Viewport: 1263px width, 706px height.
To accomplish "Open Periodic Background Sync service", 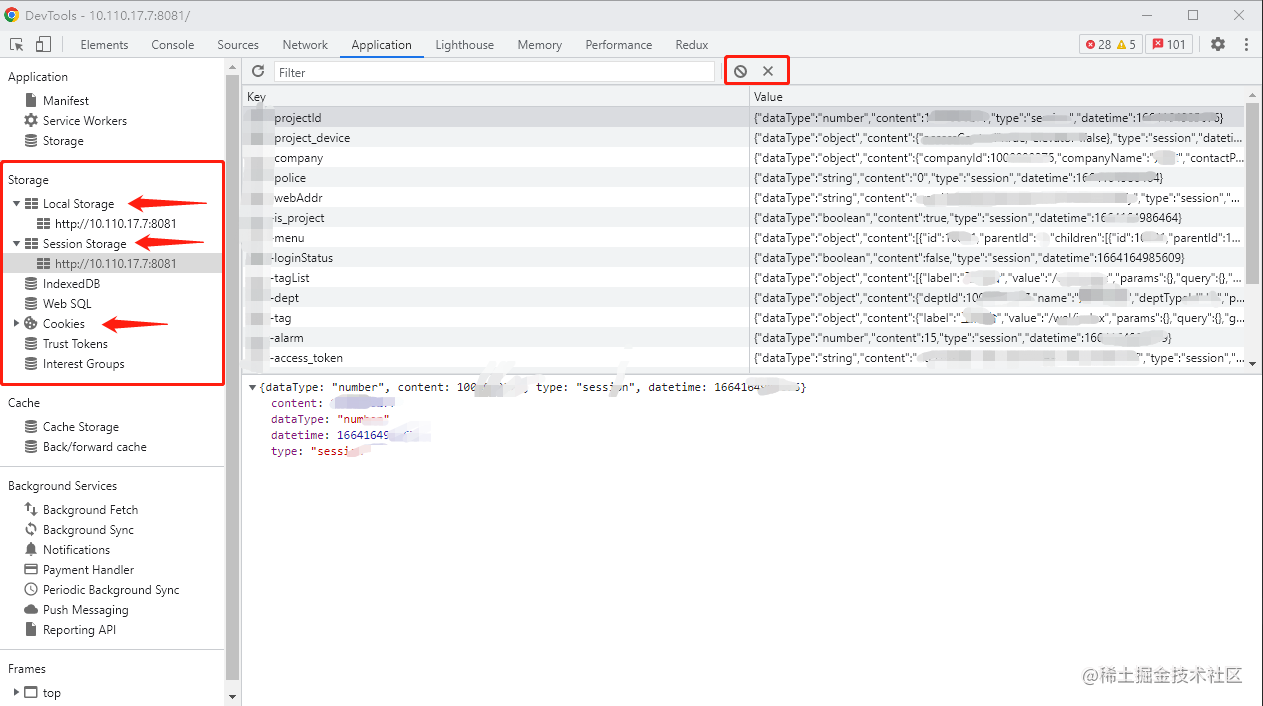I will [111, 590].
